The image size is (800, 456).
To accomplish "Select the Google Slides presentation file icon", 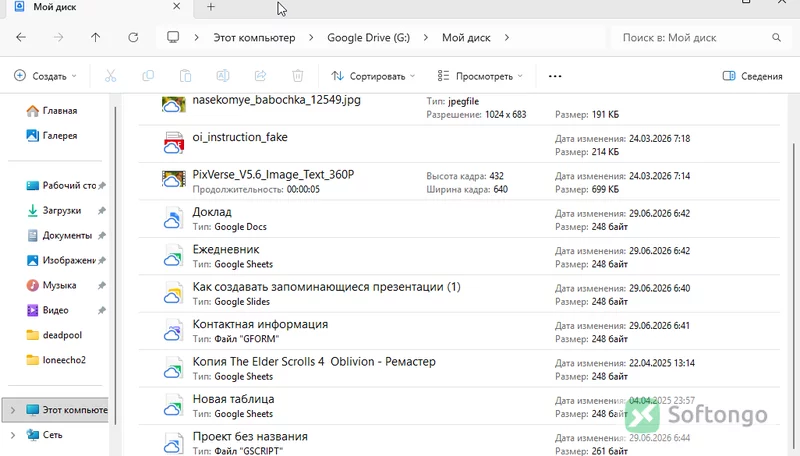I will 173,293.
